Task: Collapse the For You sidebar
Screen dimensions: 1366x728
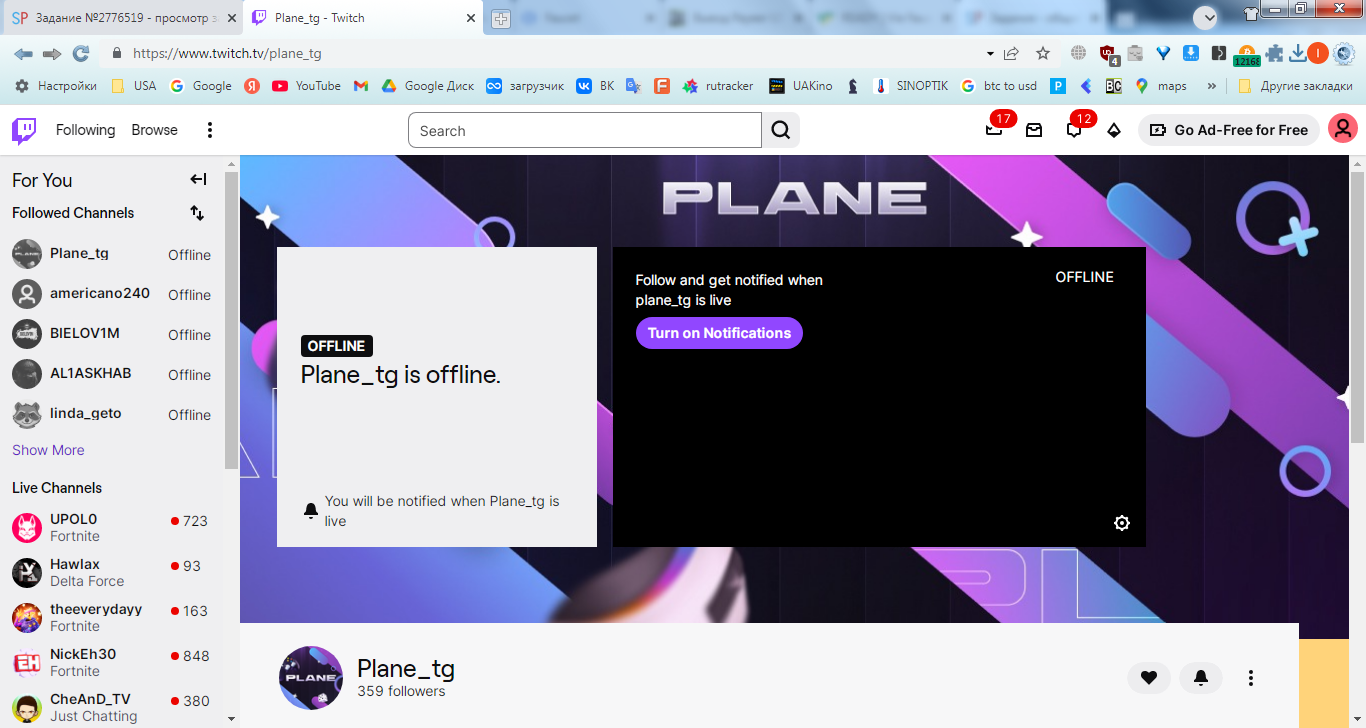Action: (198, 179)
